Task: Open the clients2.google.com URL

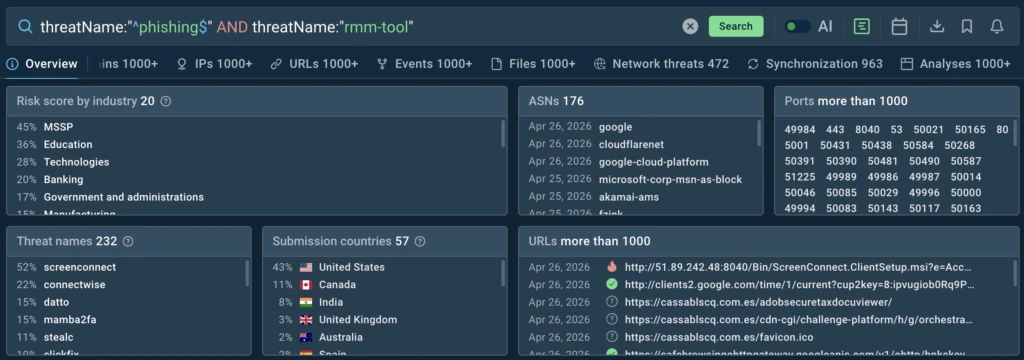Action: tap(799, 285)
